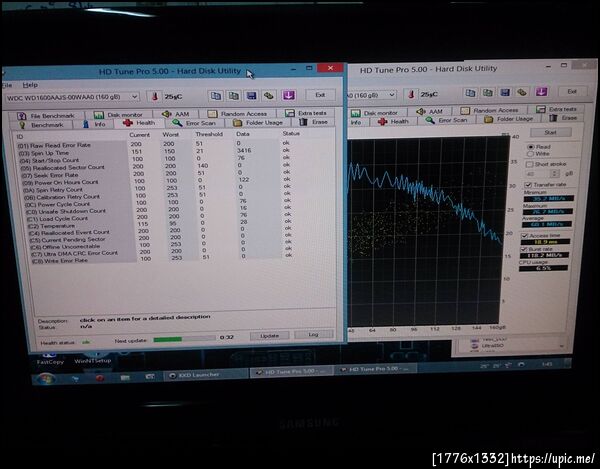Click copy-screenshot icon in right HD Tune toolbar
Image resolution: width=600 pixels, height=469 pixels.
click(488, 93)
